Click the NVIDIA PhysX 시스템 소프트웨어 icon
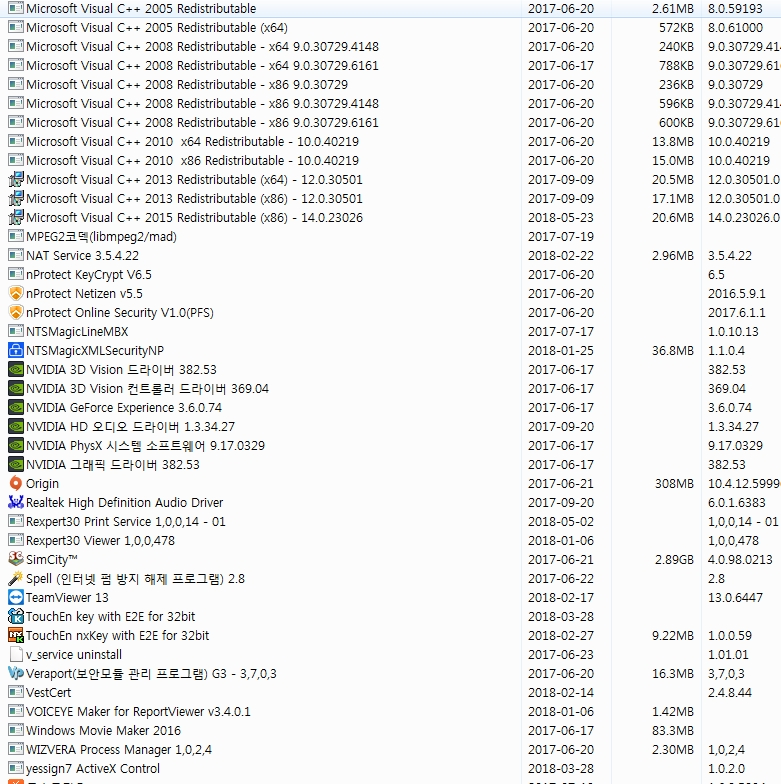 pos(16,446)
